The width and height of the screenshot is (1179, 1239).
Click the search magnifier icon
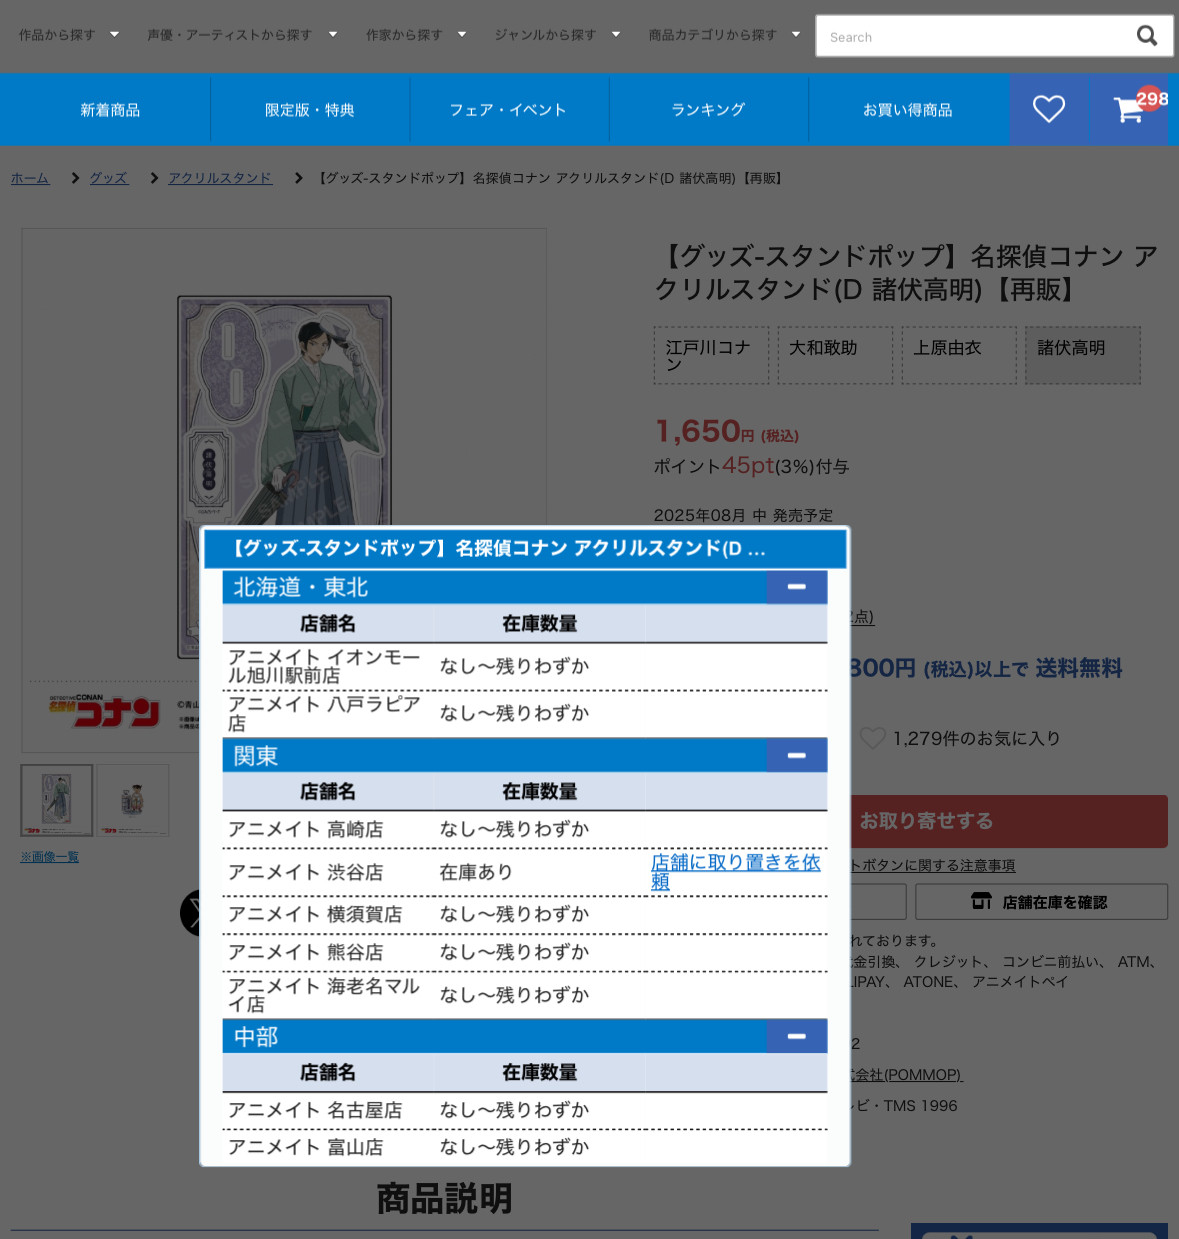(1146, 36)
